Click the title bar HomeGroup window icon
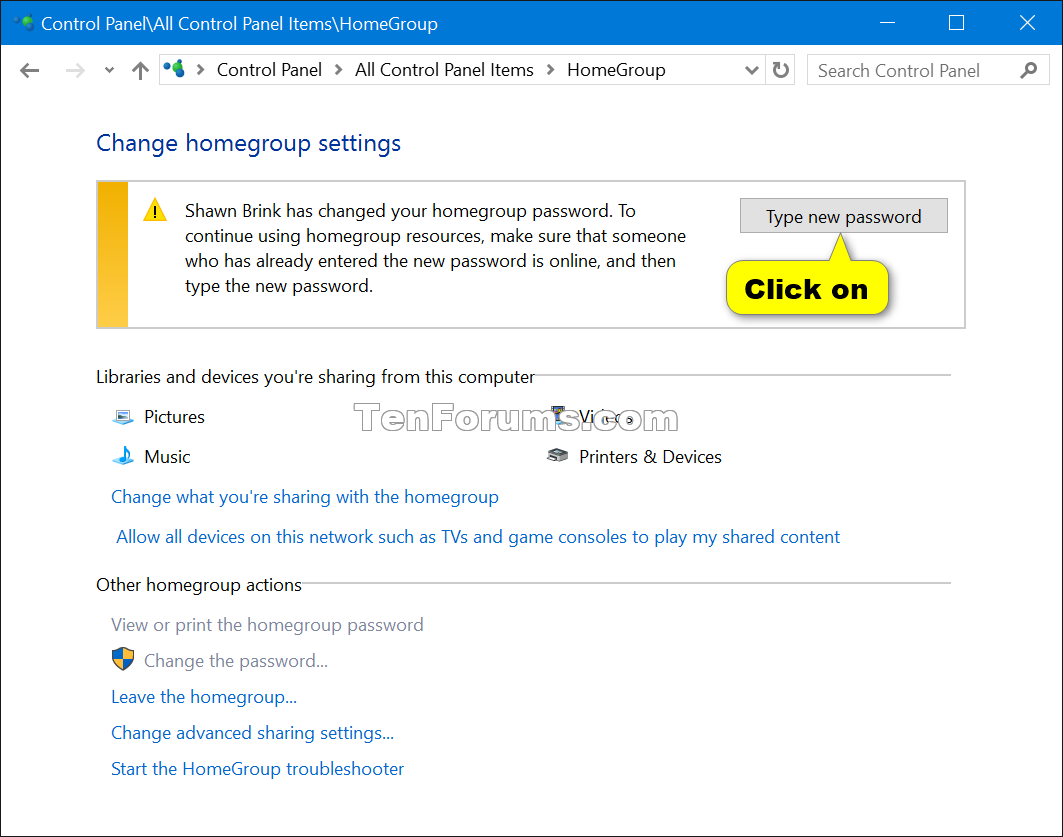This screenshot has width=1063, height=837. (x=24, y=23)
